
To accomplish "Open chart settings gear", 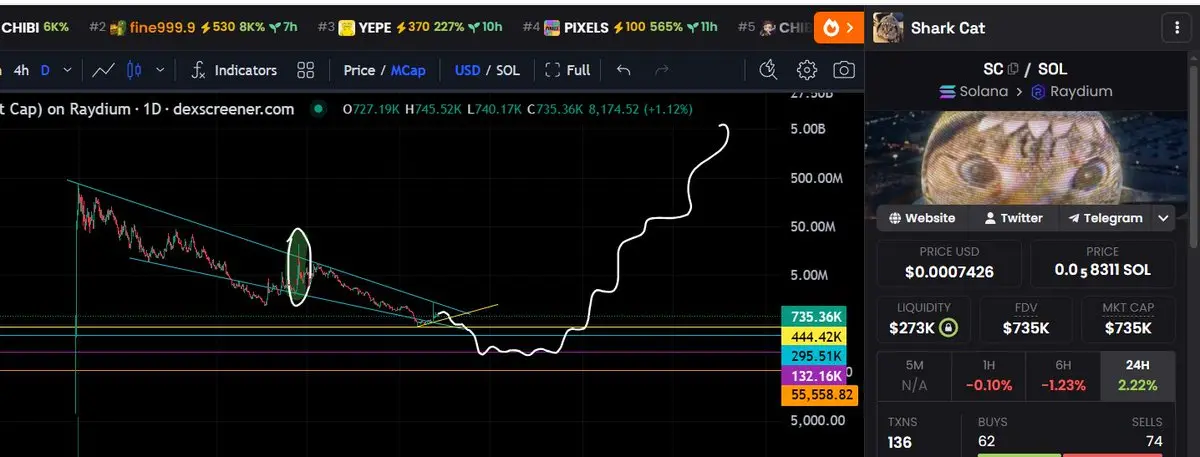I will coord(807,70).
